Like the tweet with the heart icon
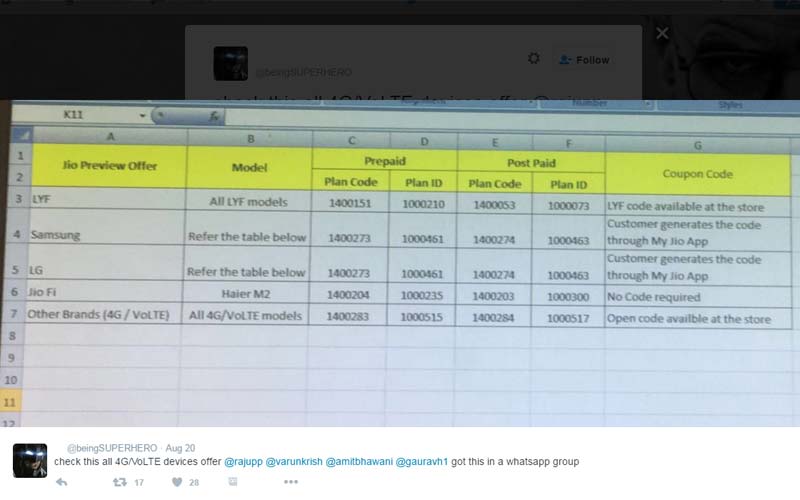The width and height of the screenshot is (800, 500). coord(177,482)
